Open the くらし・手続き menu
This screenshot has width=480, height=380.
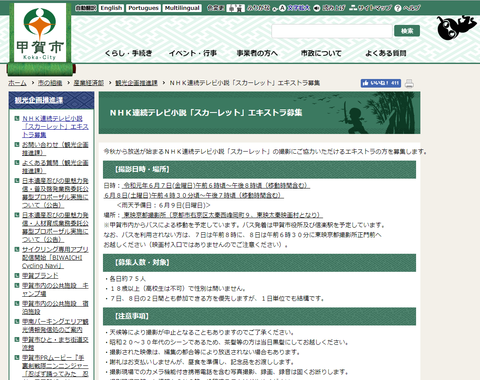(x=128, y=53)
